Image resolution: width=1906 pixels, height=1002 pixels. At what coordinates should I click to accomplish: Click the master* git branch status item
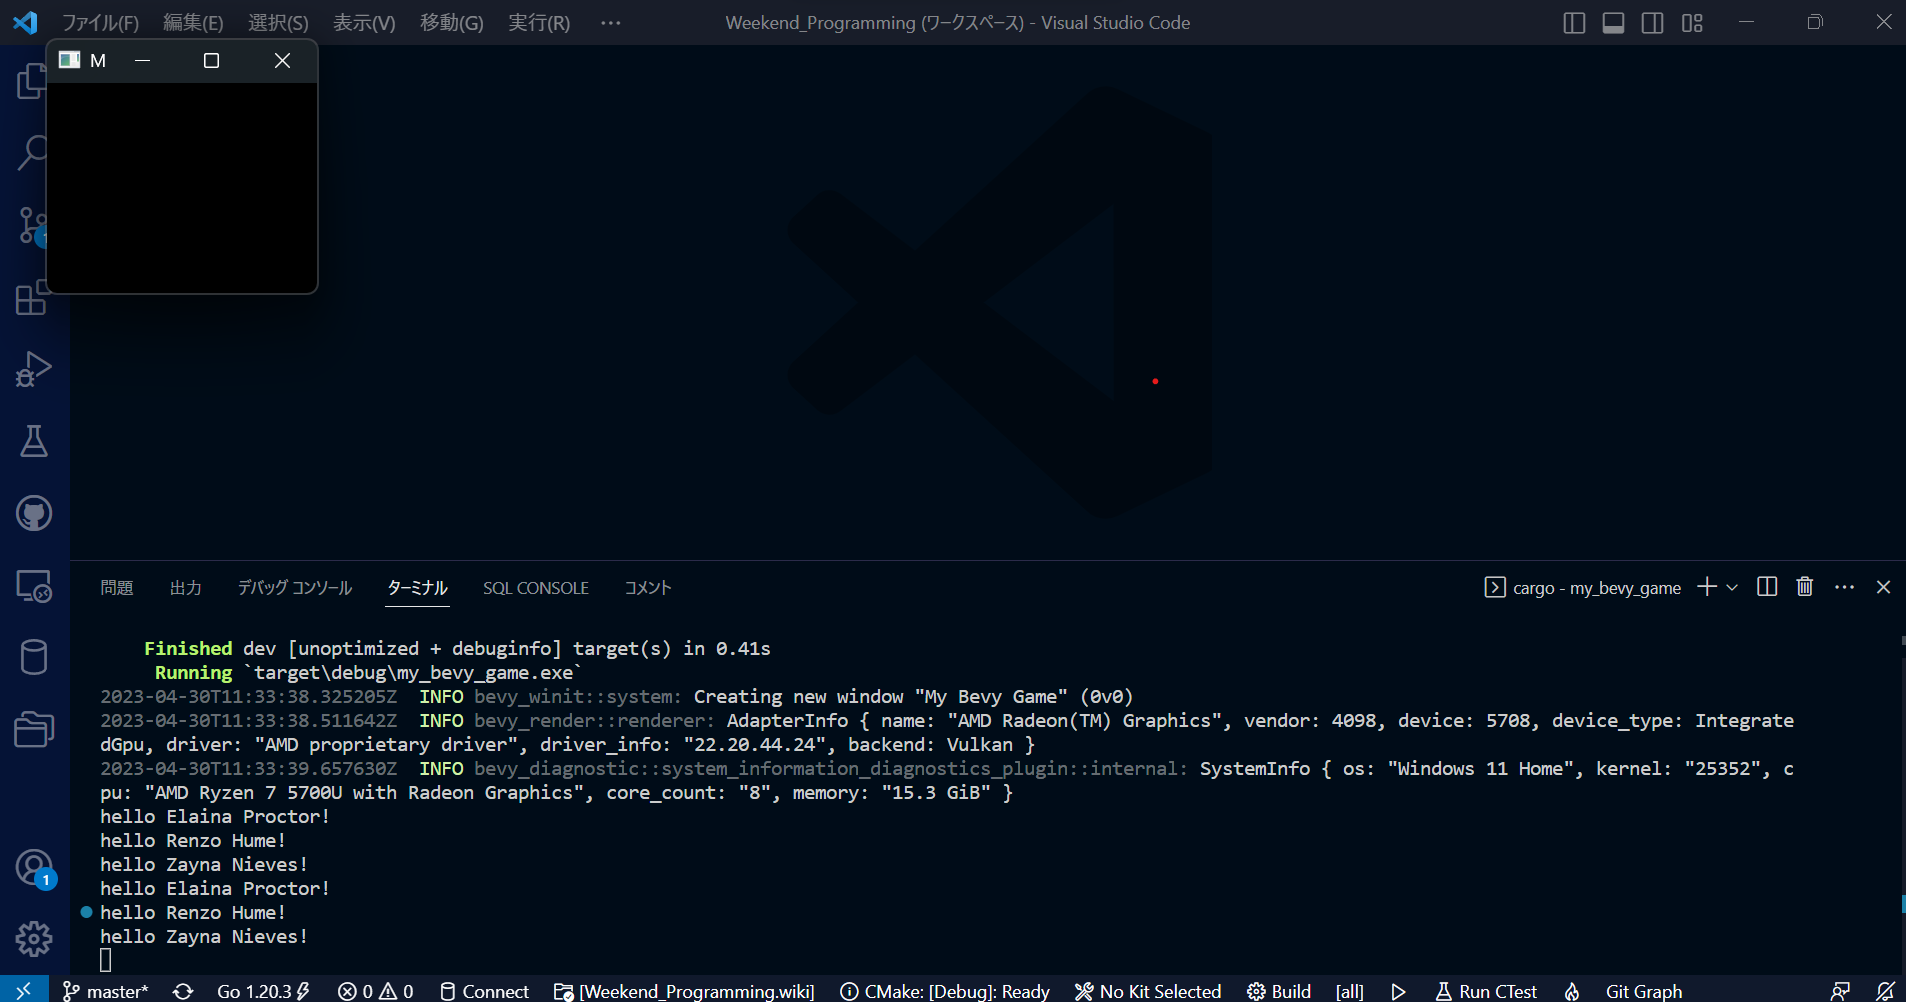click(x=105, y=991)
